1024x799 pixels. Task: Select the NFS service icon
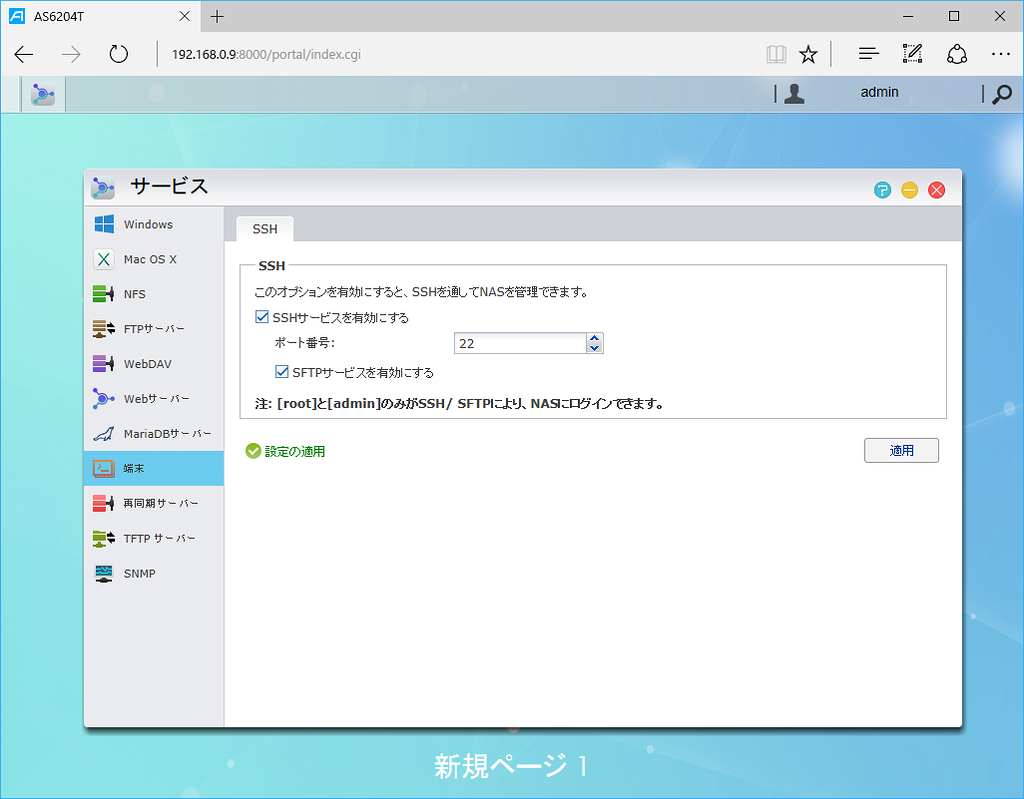103,293
